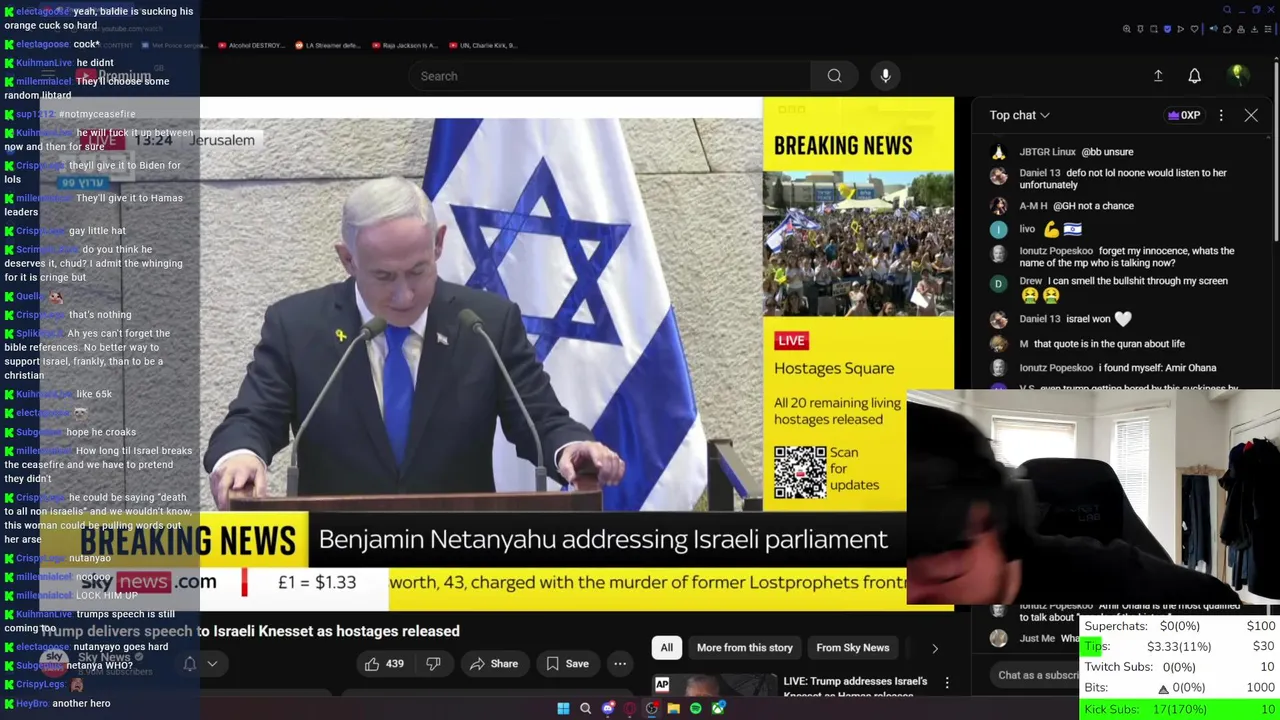1280x720 pixels.
Task: Open the YouTube Premium logo home link
Action: 113,76
